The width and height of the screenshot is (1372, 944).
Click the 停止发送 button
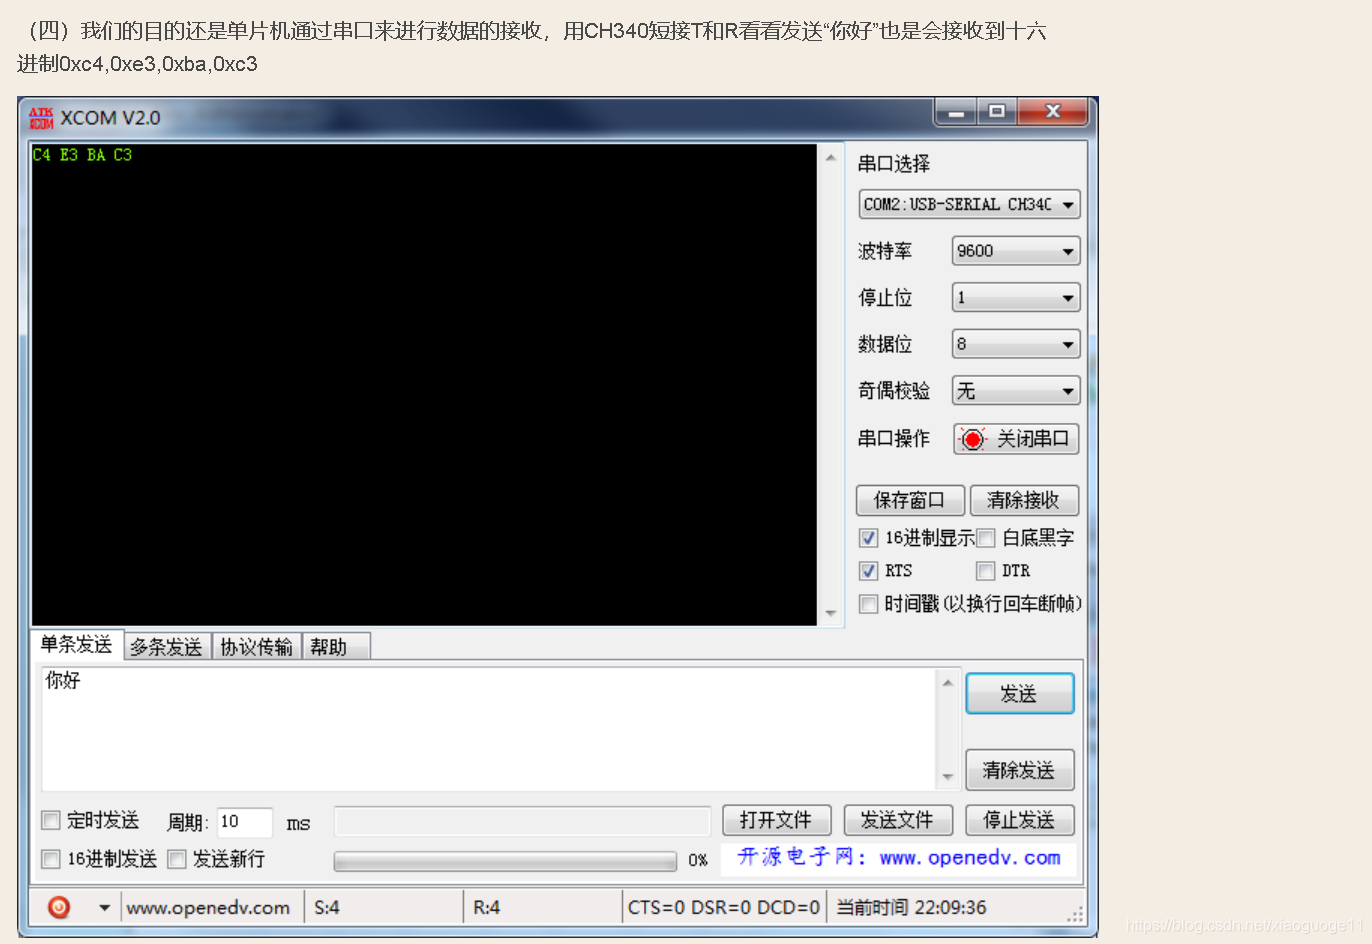1019,820
